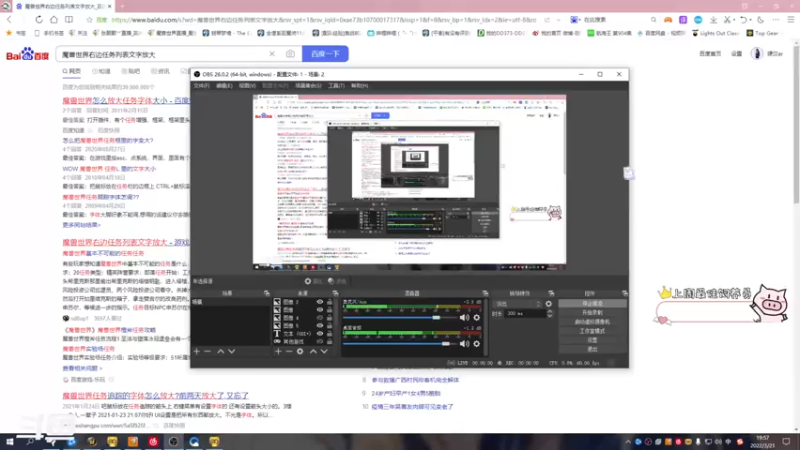
Task: Pop out the 场景 dock panel
Action: coord(267,293)
